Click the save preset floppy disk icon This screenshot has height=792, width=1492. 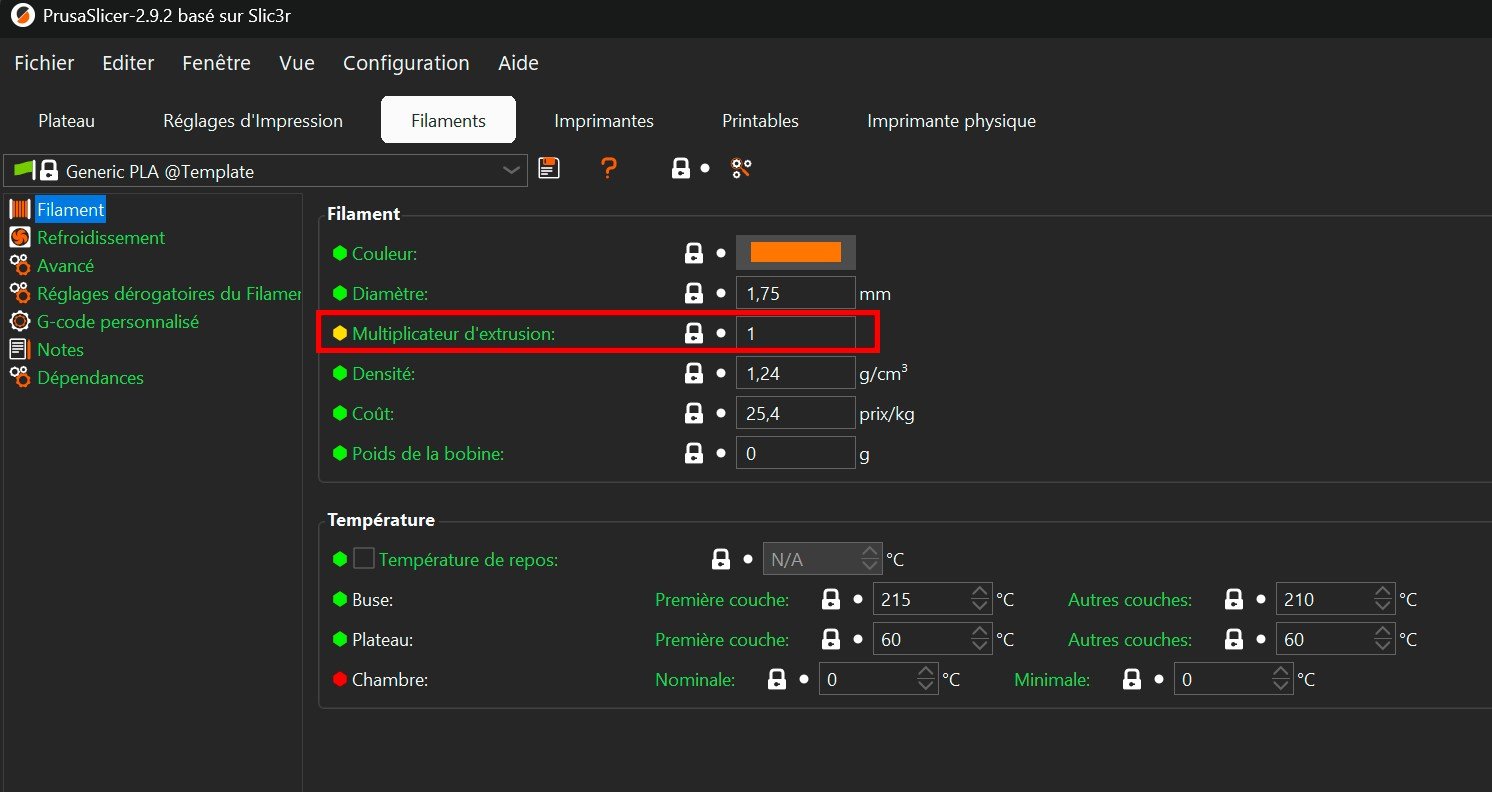548,168
